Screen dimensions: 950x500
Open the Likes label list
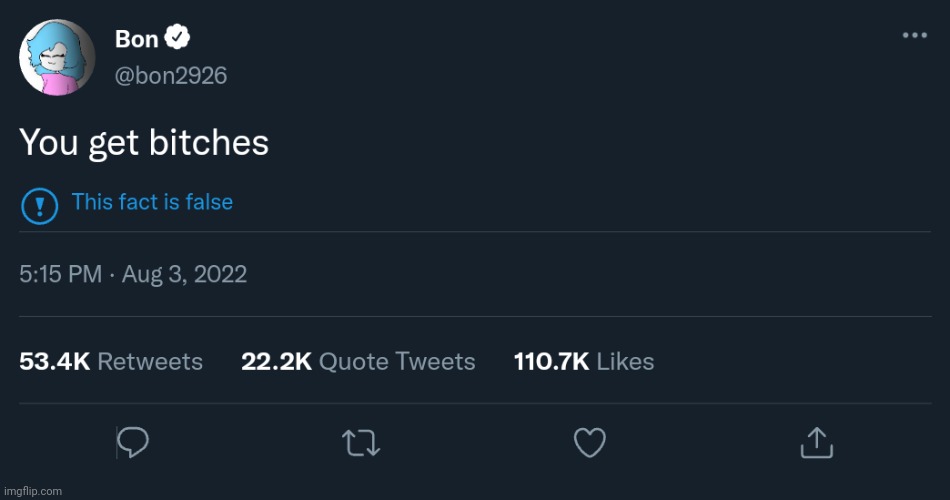[x=625, y=361]
